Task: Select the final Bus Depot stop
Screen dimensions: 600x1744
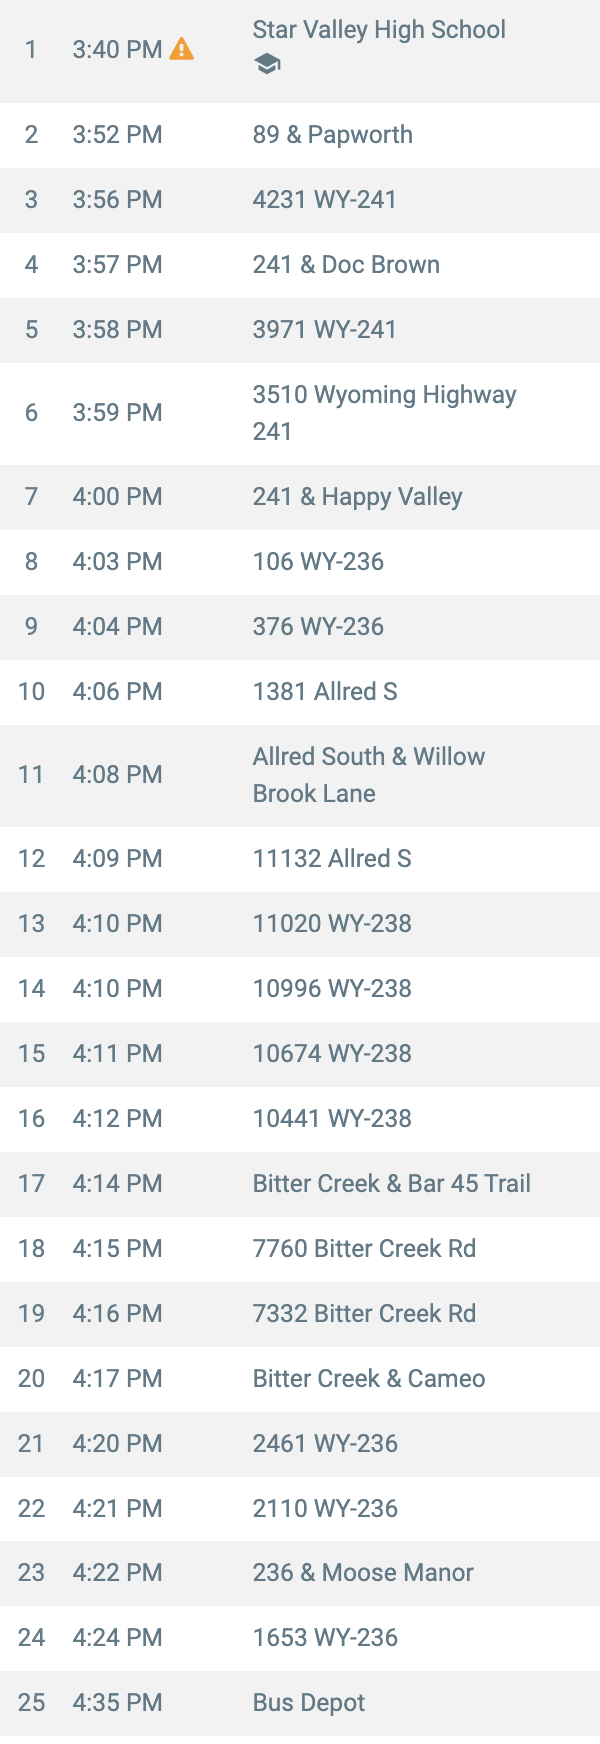Action: coord(300,1703)
